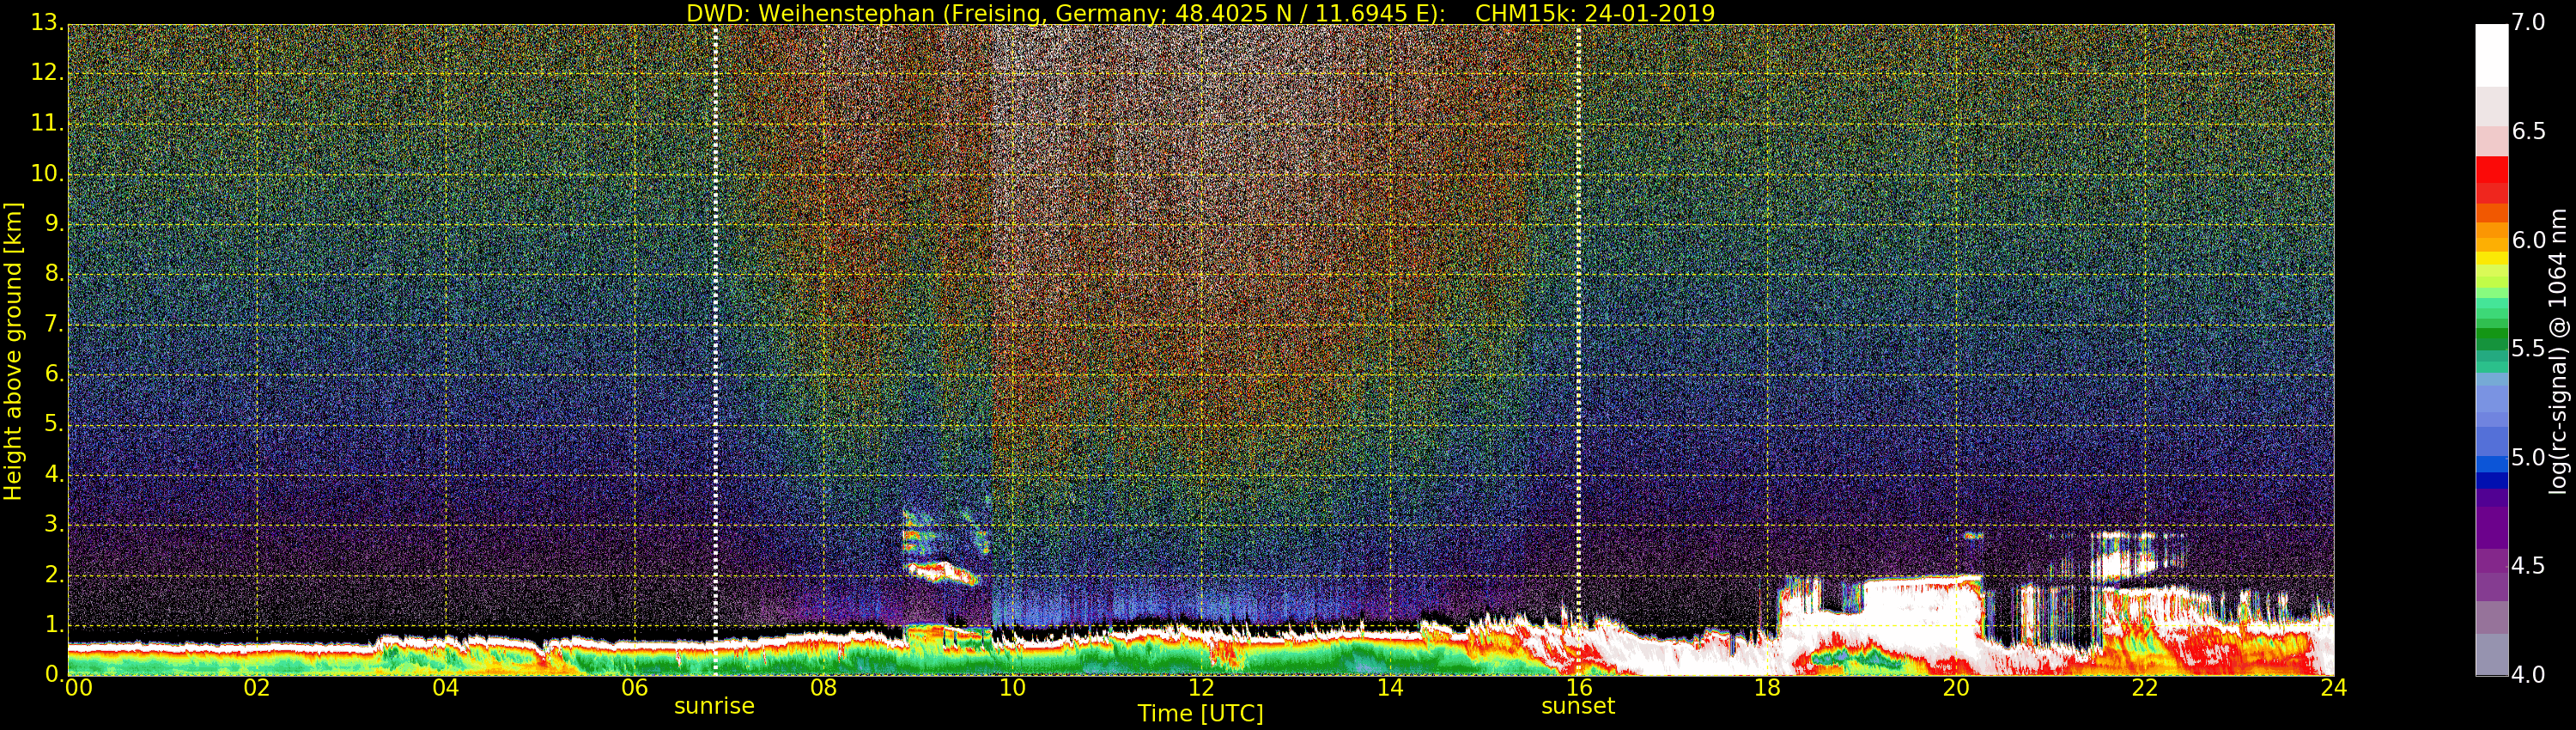Click the colorbar value label '5.0'
Viewport: 2576px width, 730px height.
pyautogui.click(x=2528, y=457)
